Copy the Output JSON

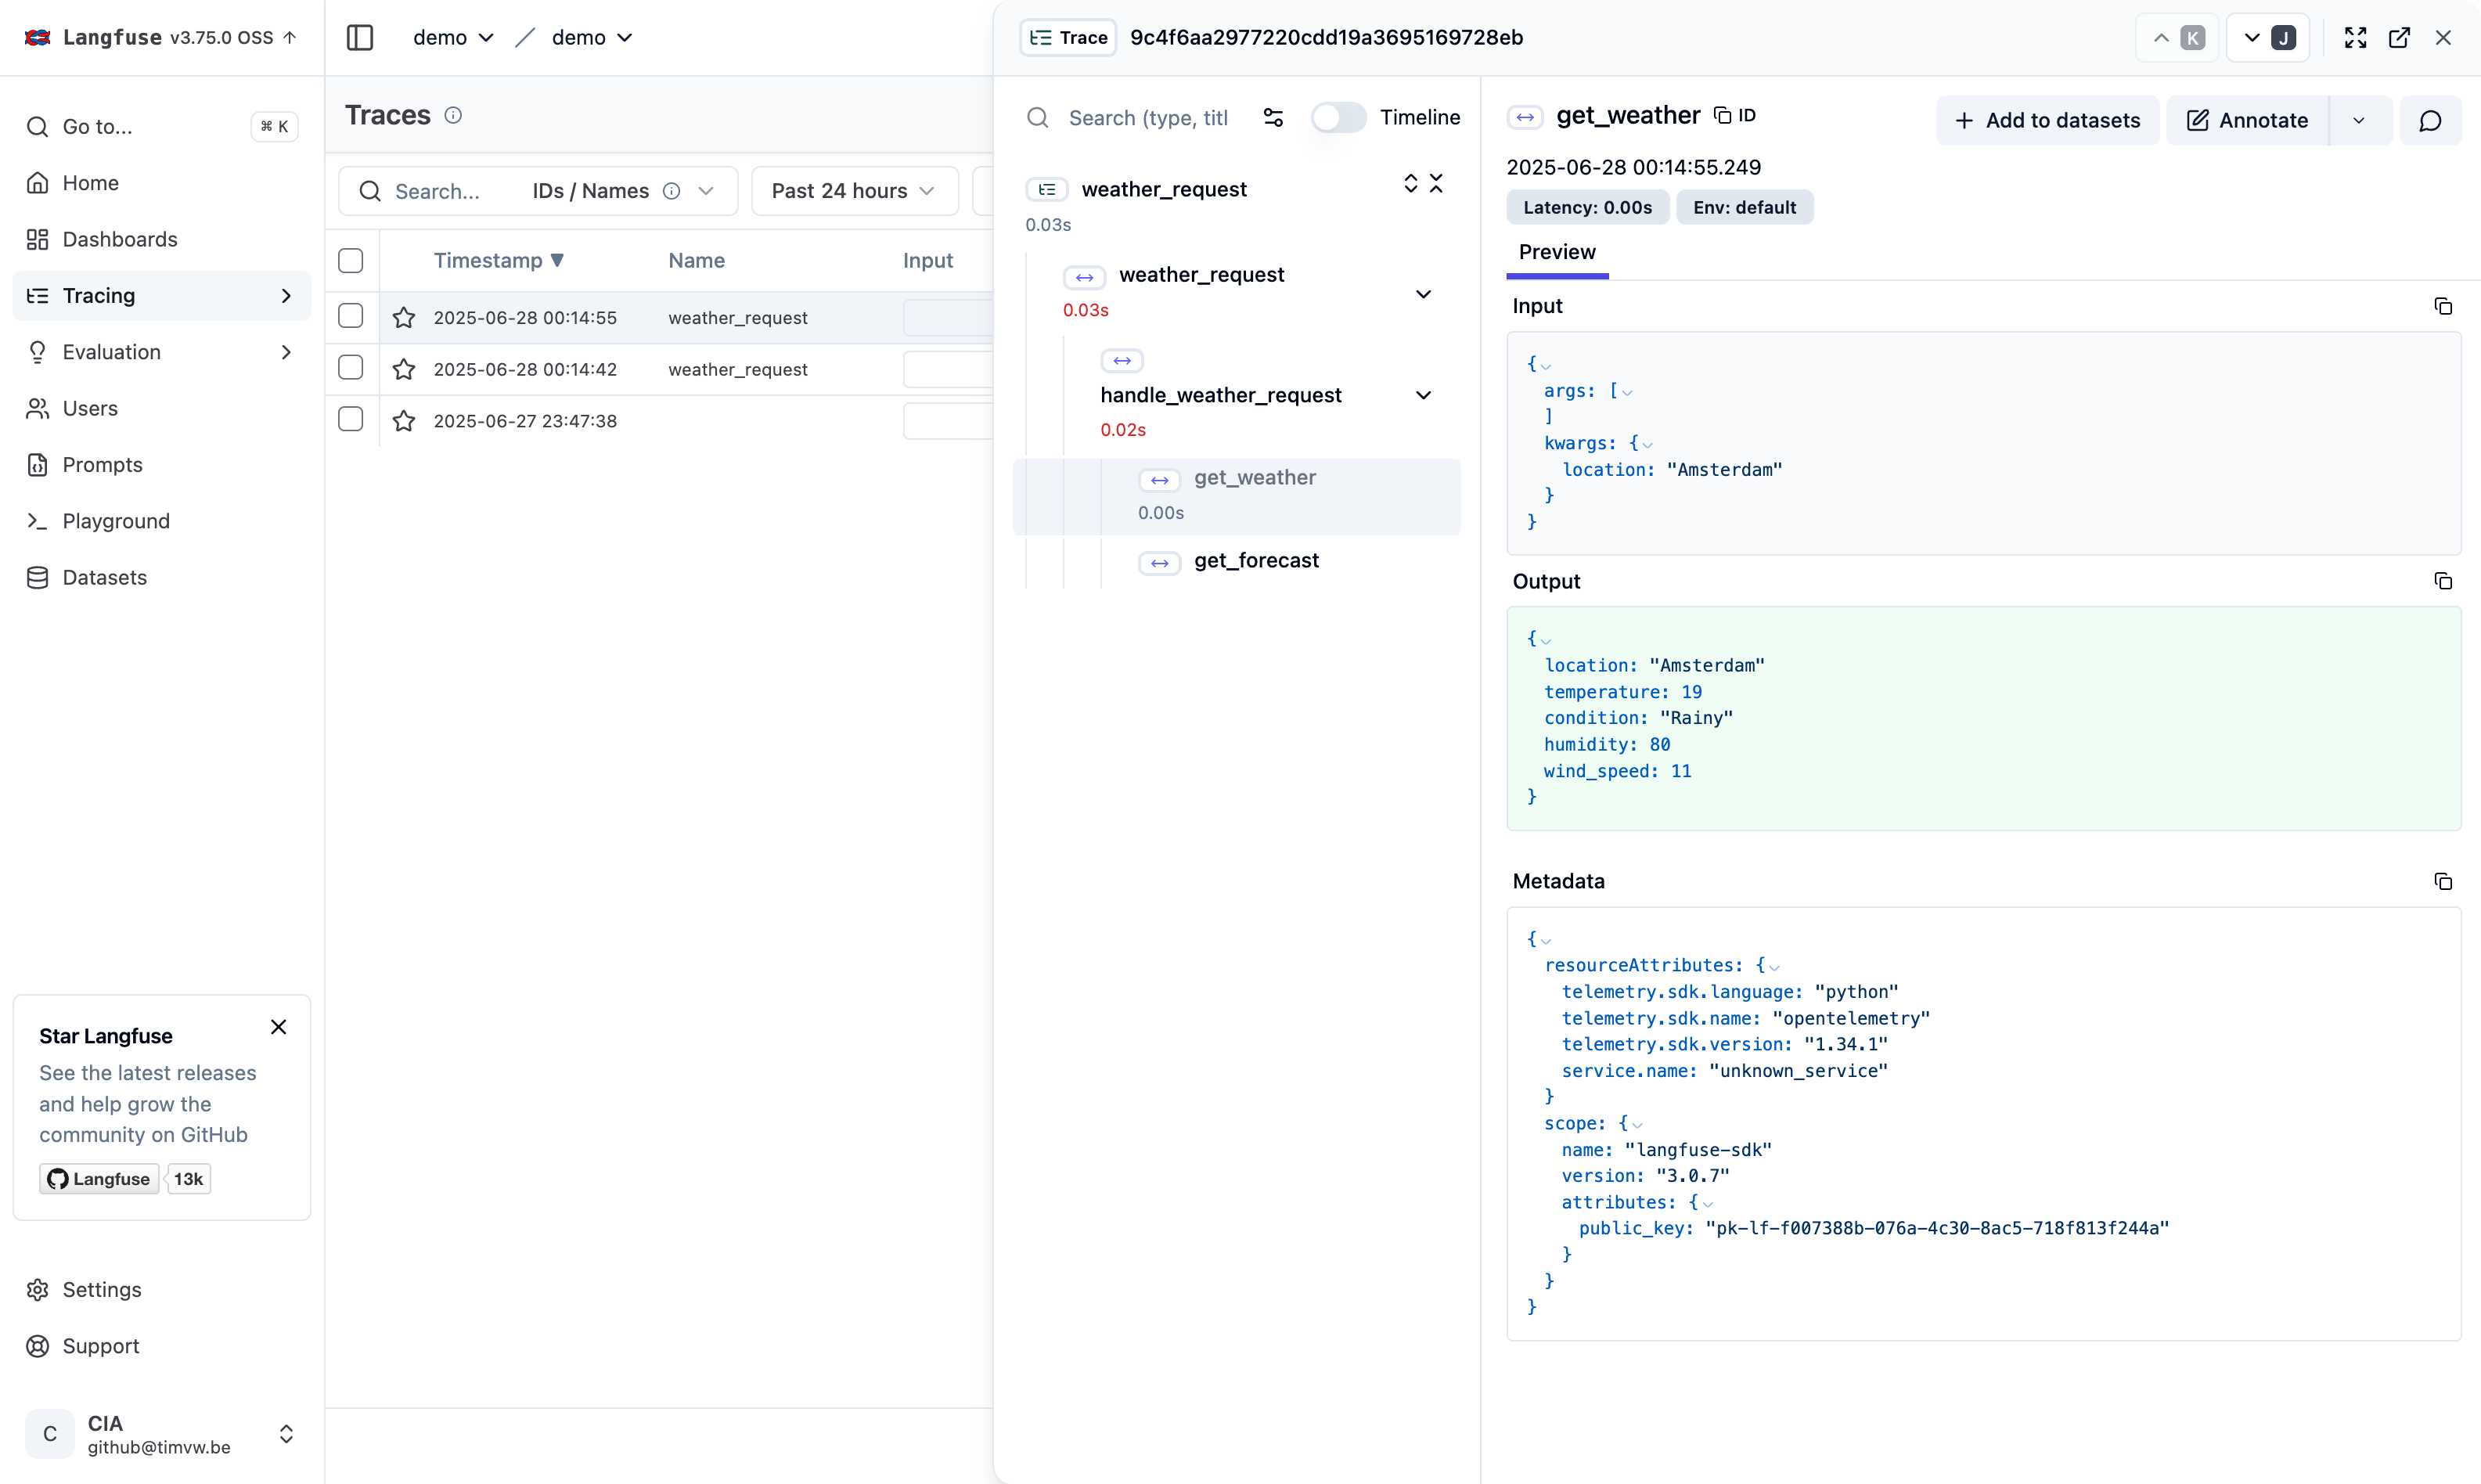point(2443,582)
